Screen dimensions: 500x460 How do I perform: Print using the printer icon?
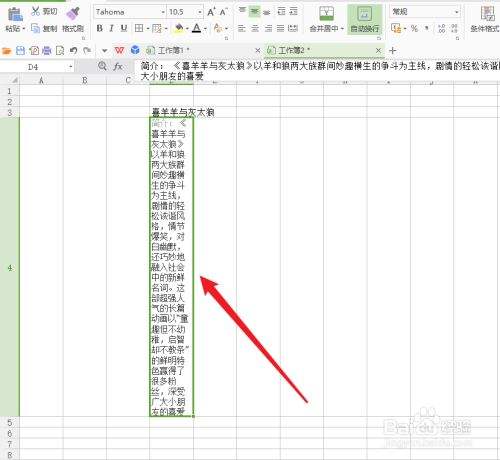point(47,51)
